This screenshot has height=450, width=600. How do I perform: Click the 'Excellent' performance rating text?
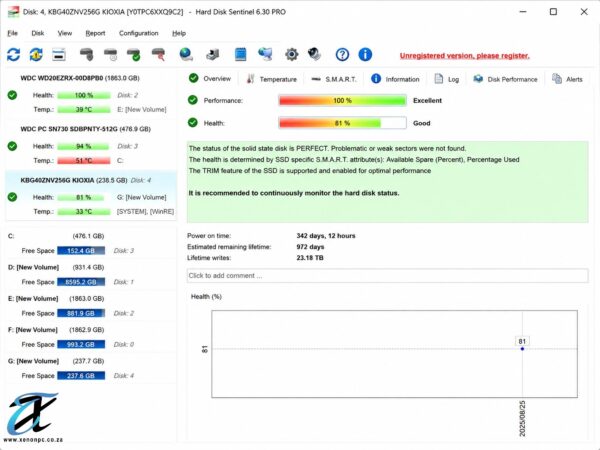[x=427, y=101]
